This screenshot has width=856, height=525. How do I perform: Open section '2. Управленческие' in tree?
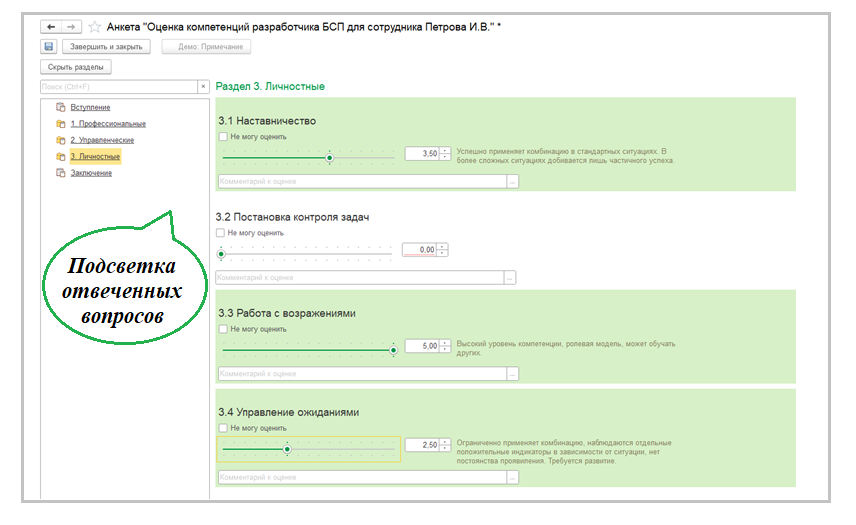pyautogui.click(x=101, y=140)
